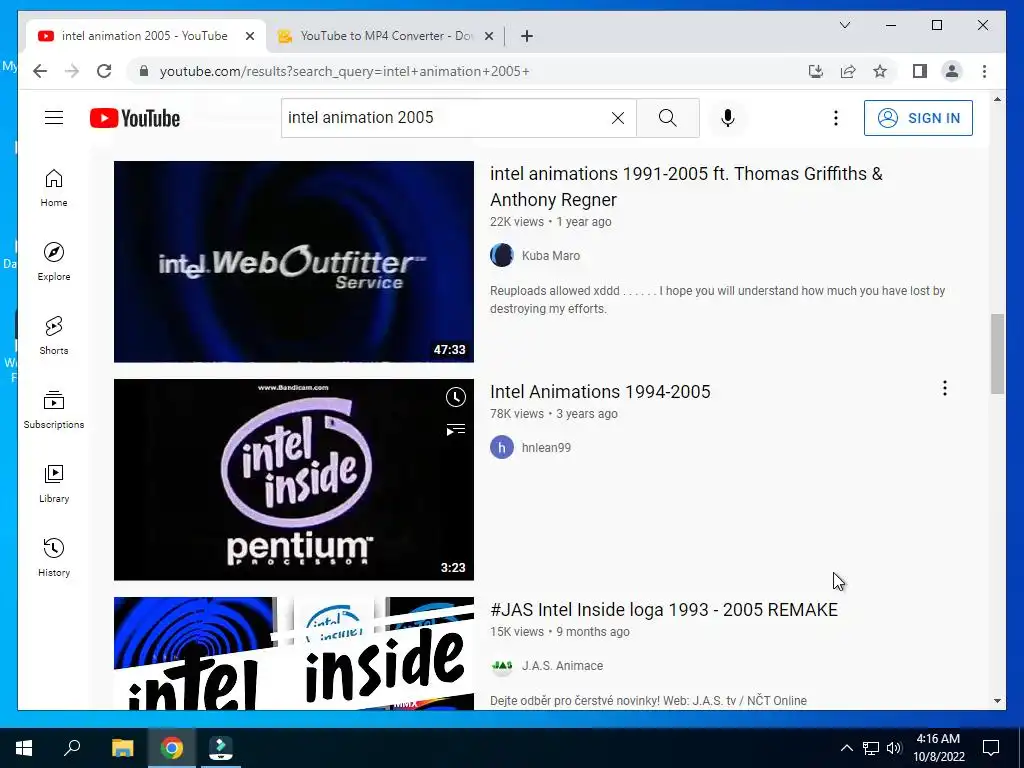Screen dimensions: 1024x768
Task: Click the YouTube logo
Action: pos(135,118)
